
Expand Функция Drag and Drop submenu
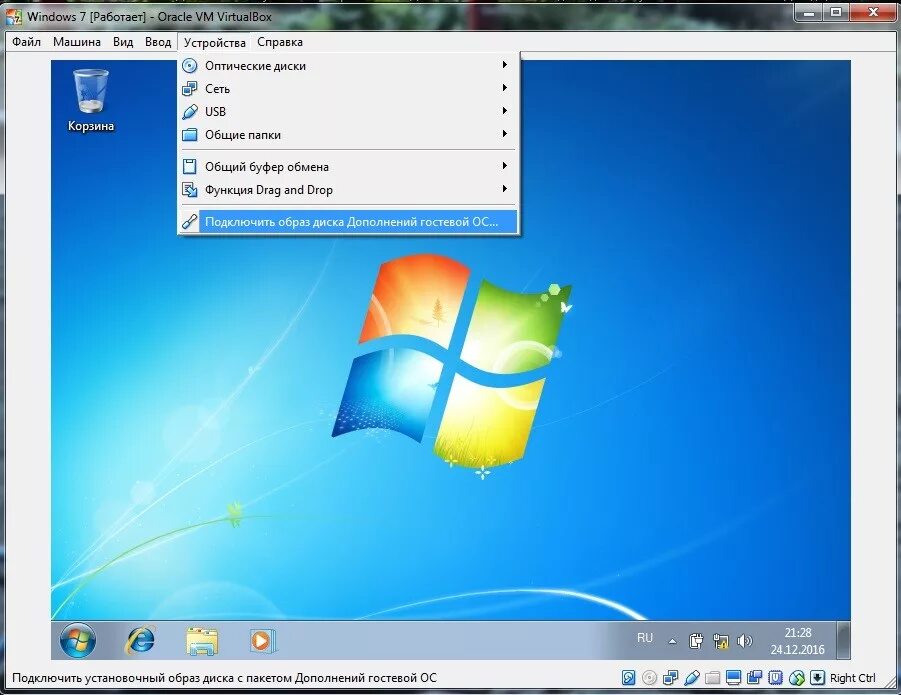[349, 190]
